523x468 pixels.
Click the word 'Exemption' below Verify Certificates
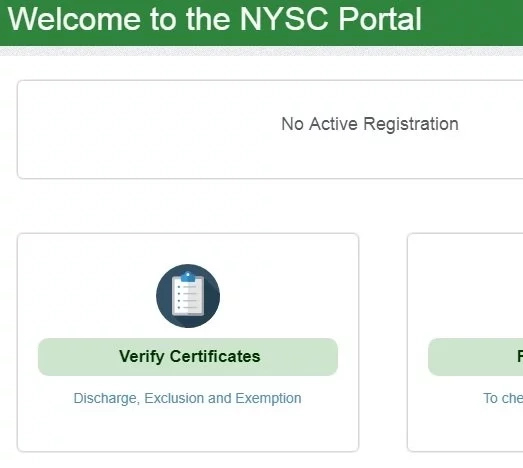pos(269,399)
